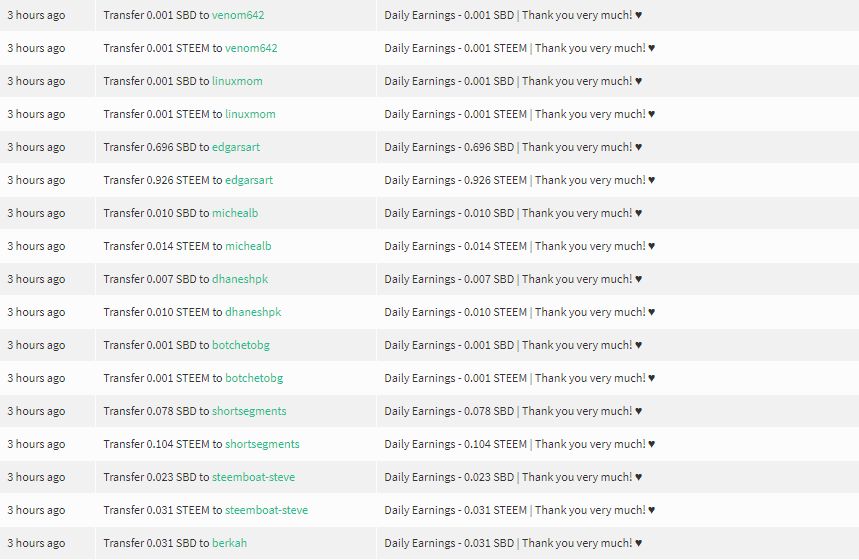Screen dimensions: 859x560
Task: Go to michealb from 0.010 SBD transfer
Action: click(x=235, y=213)
